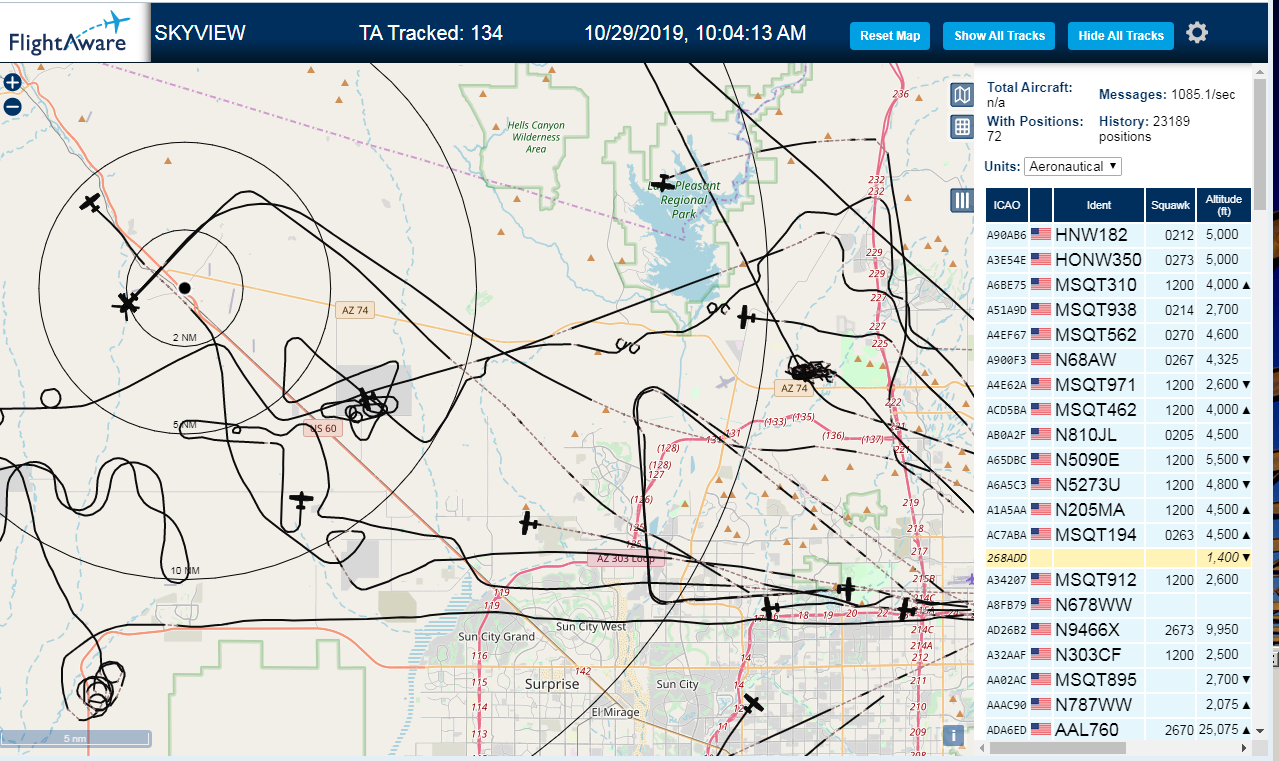Select aircraft row AAL760
Viewport: 1279px width, 761px height.
click(1119, 730)
